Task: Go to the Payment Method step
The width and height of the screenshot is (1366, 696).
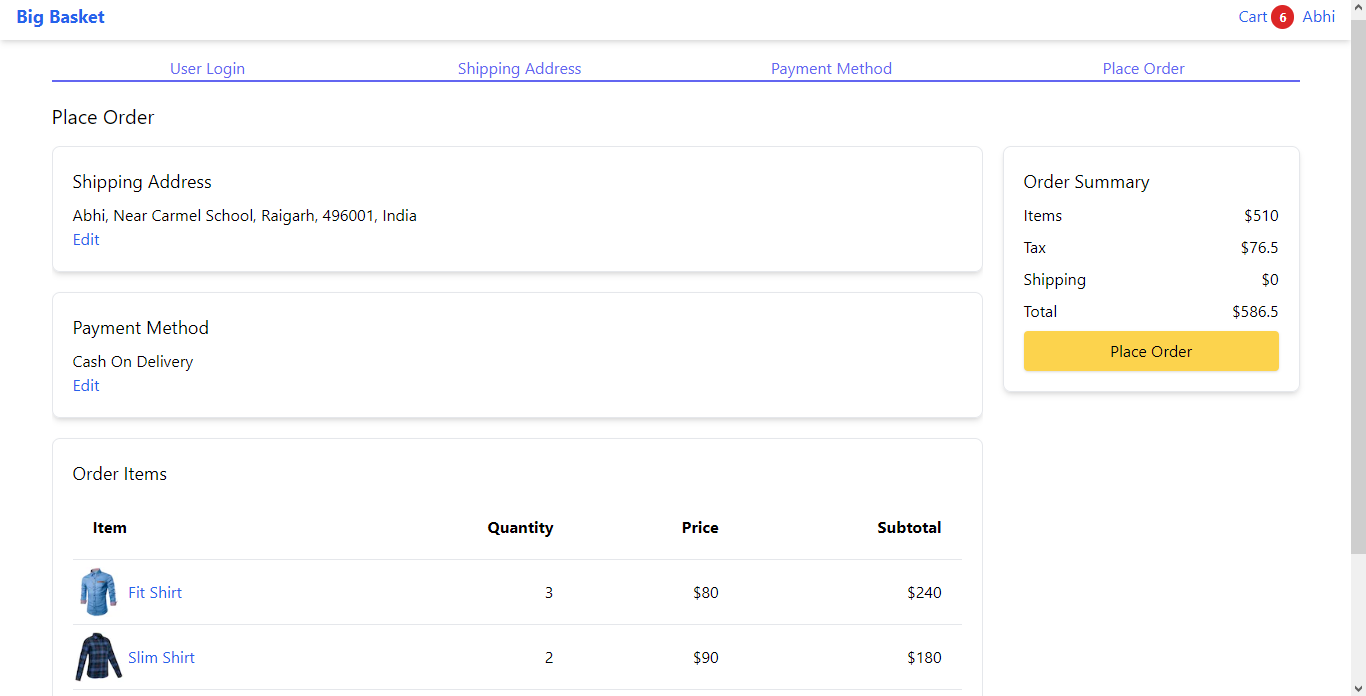Action: [x=831, y=69]
